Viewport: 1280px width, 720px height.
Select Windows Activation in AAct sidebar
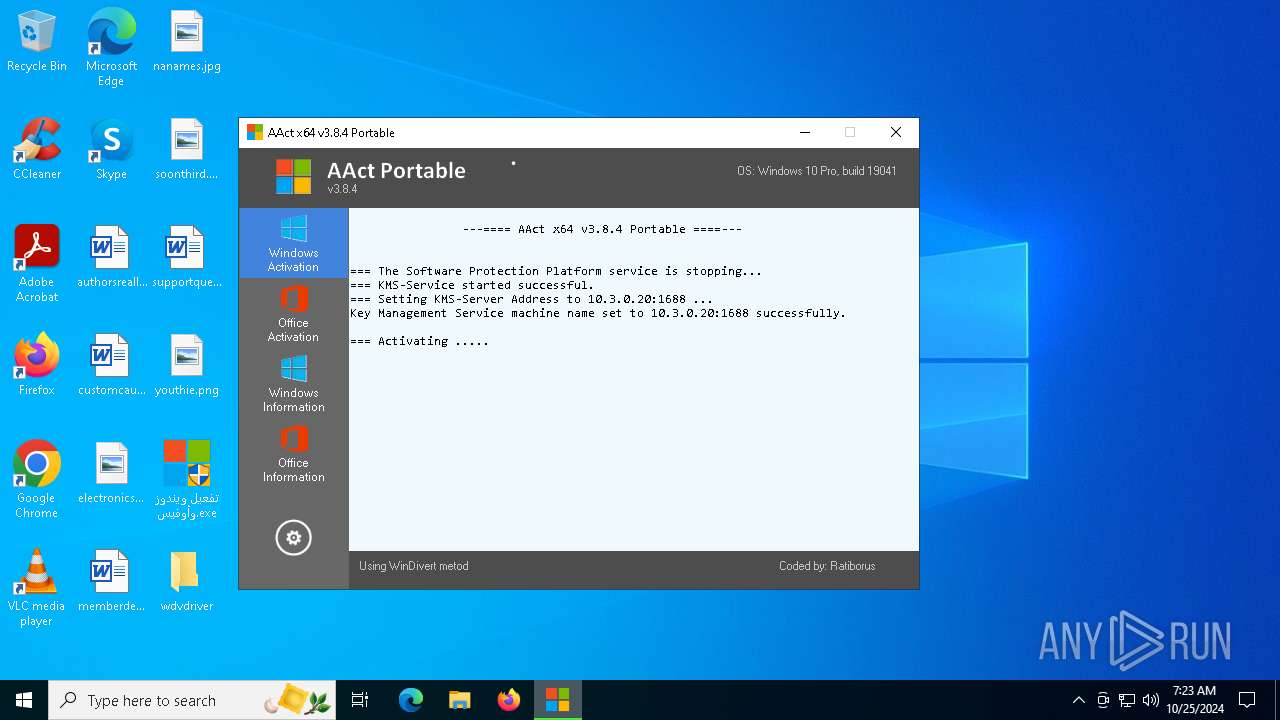(293, 243)
